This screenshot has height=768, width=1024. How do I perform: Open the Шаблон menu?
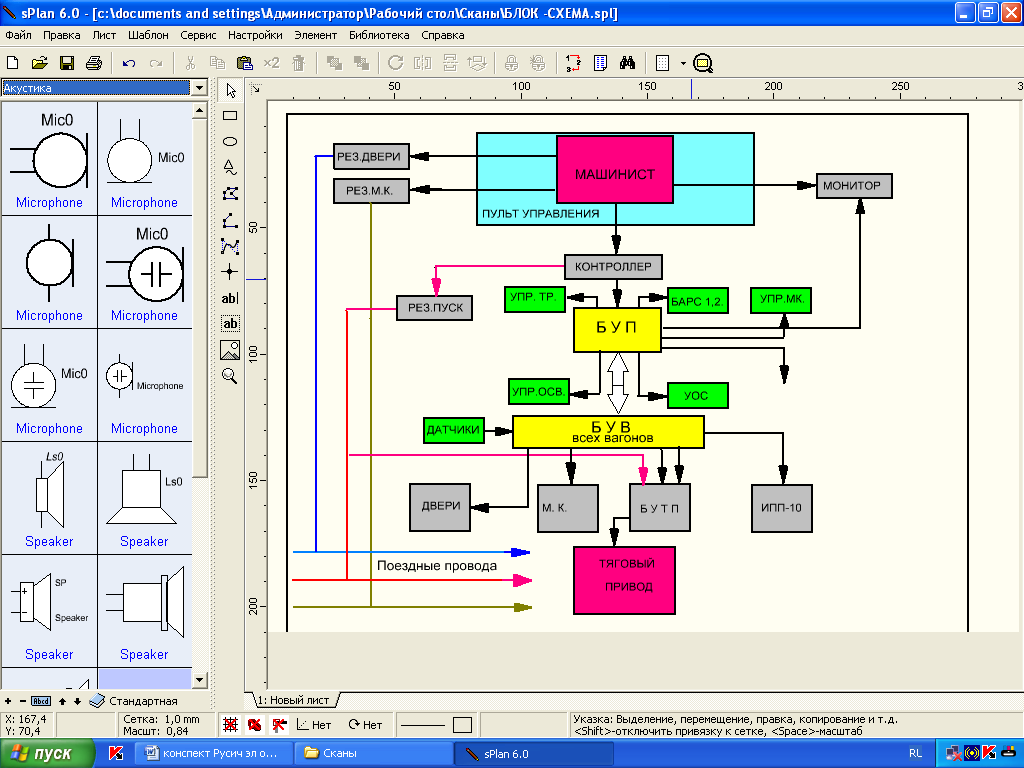click(148, 35)
